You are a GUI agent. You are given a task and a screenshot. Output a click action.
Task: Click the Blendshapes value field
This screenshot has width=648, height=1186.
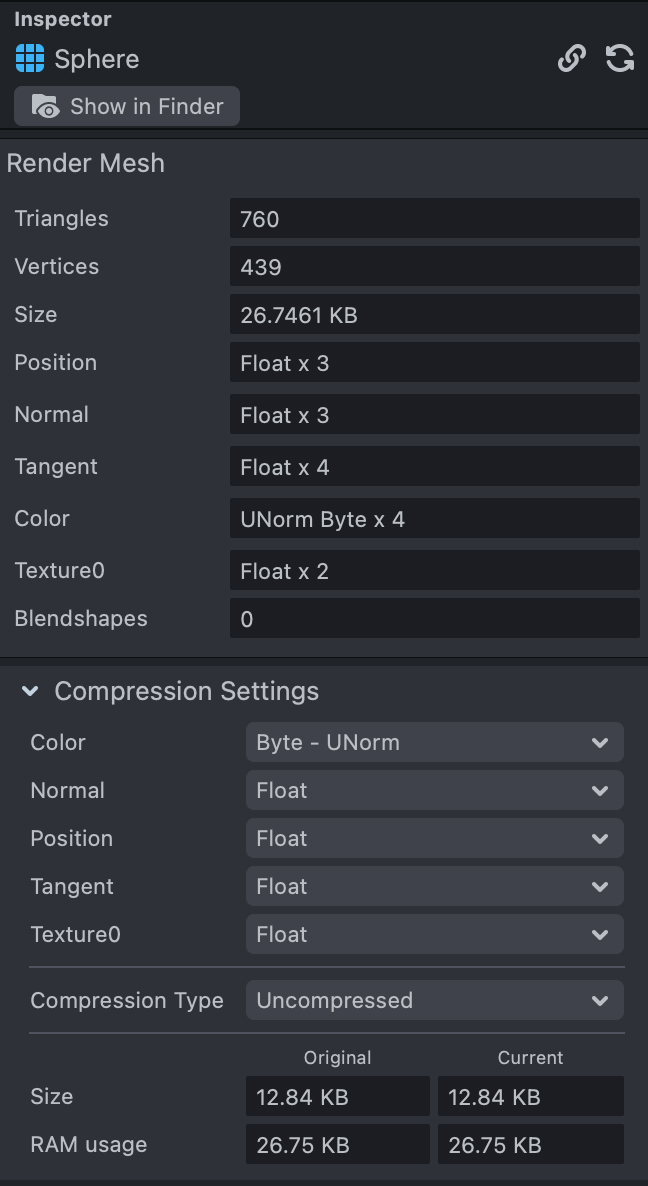(x=434, y=619)
